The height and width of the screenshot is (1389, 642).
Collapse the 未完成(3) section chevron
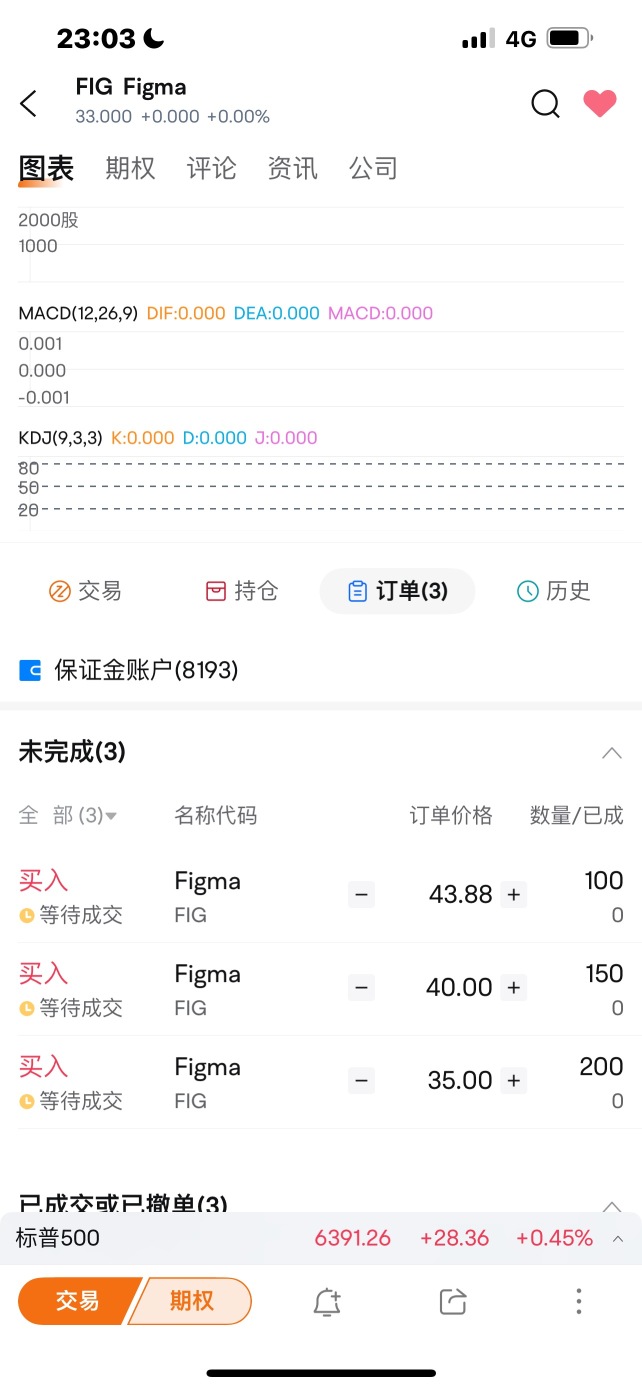[612, 753]
